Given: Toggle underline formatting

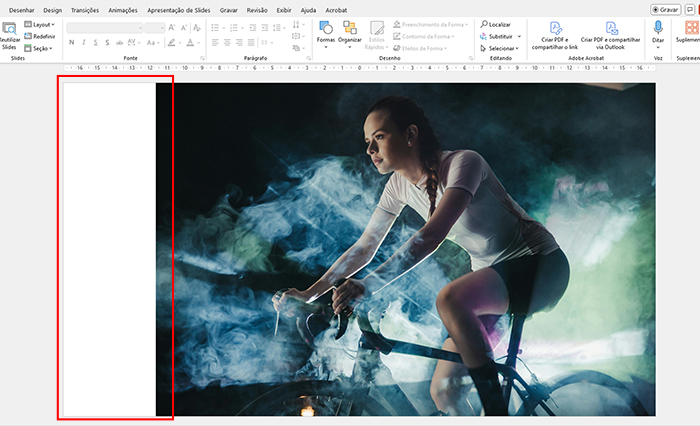Looking at the screenshot, I should pyautogui.click(x=95, y=42).
